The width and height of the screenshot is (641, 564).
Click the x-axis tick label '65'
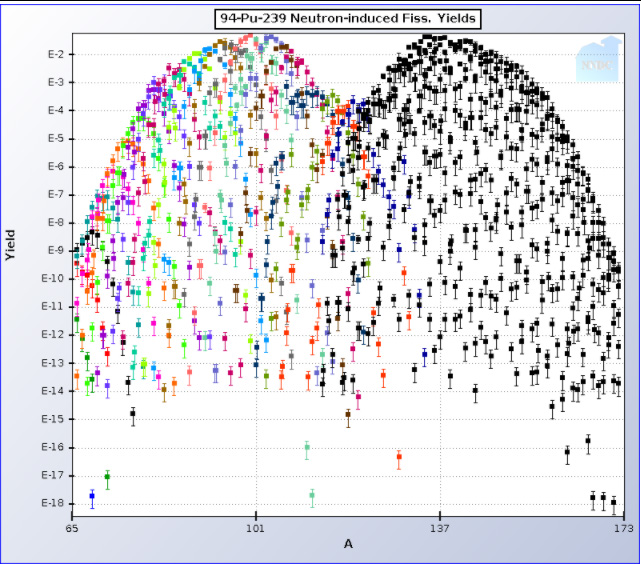[72, 528]
